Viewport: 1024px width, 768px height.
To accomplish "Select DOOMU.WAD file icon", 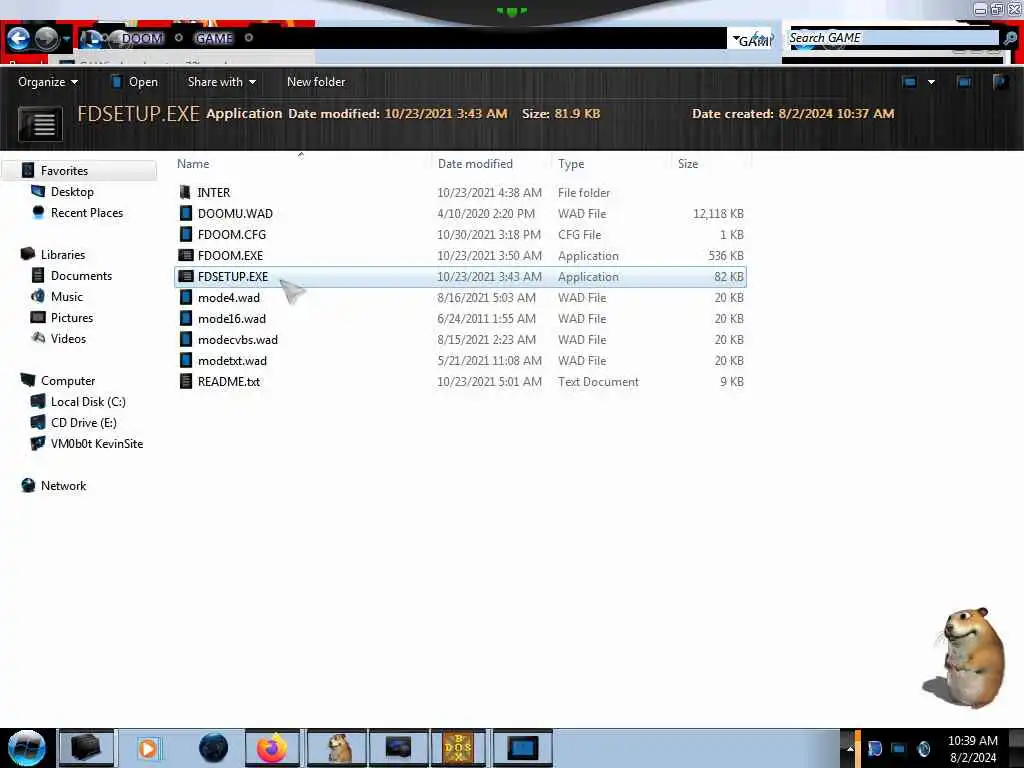I will coord(186,214).
